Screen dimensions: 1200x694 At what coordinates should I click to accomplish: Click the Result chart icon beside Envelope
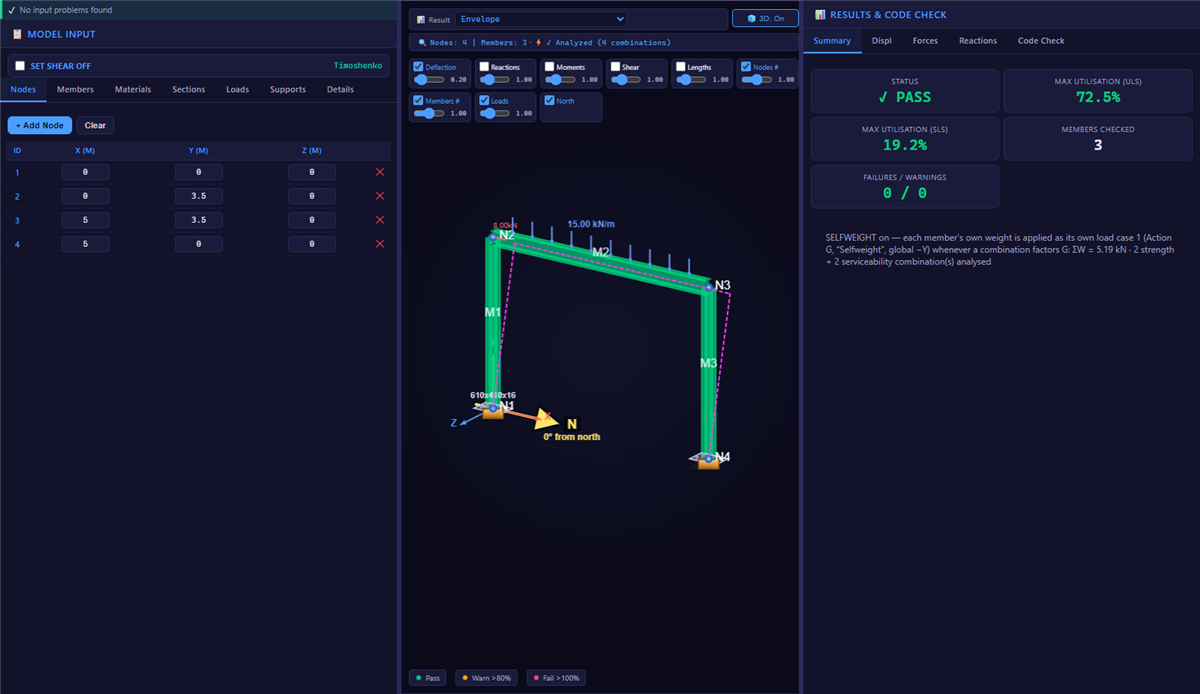point(421,19)
